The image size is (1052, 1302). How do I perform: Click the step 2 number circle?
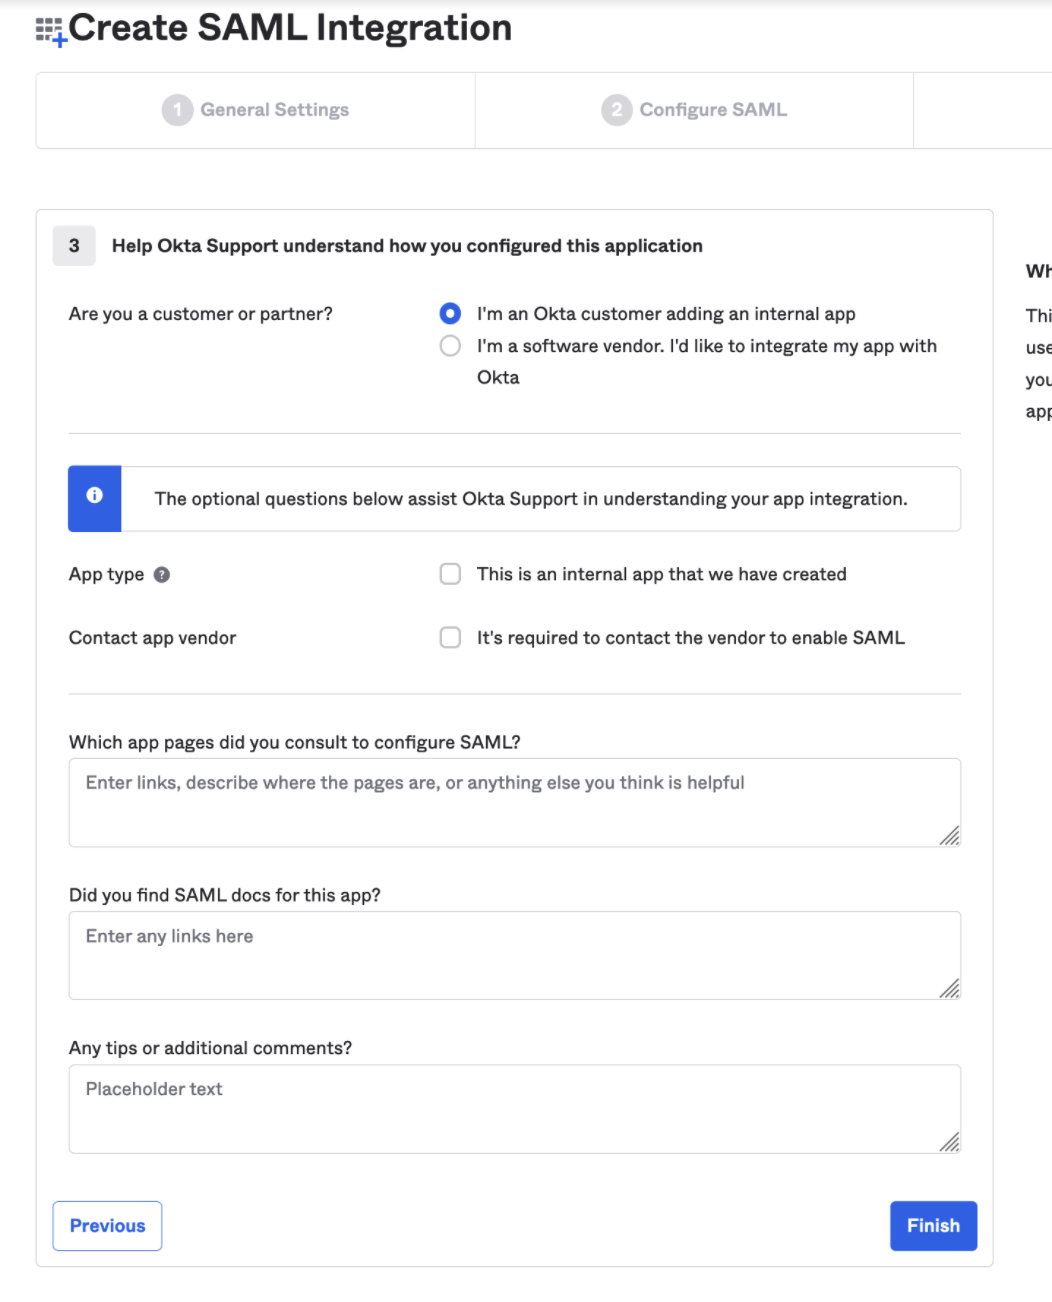click(616, 110)
